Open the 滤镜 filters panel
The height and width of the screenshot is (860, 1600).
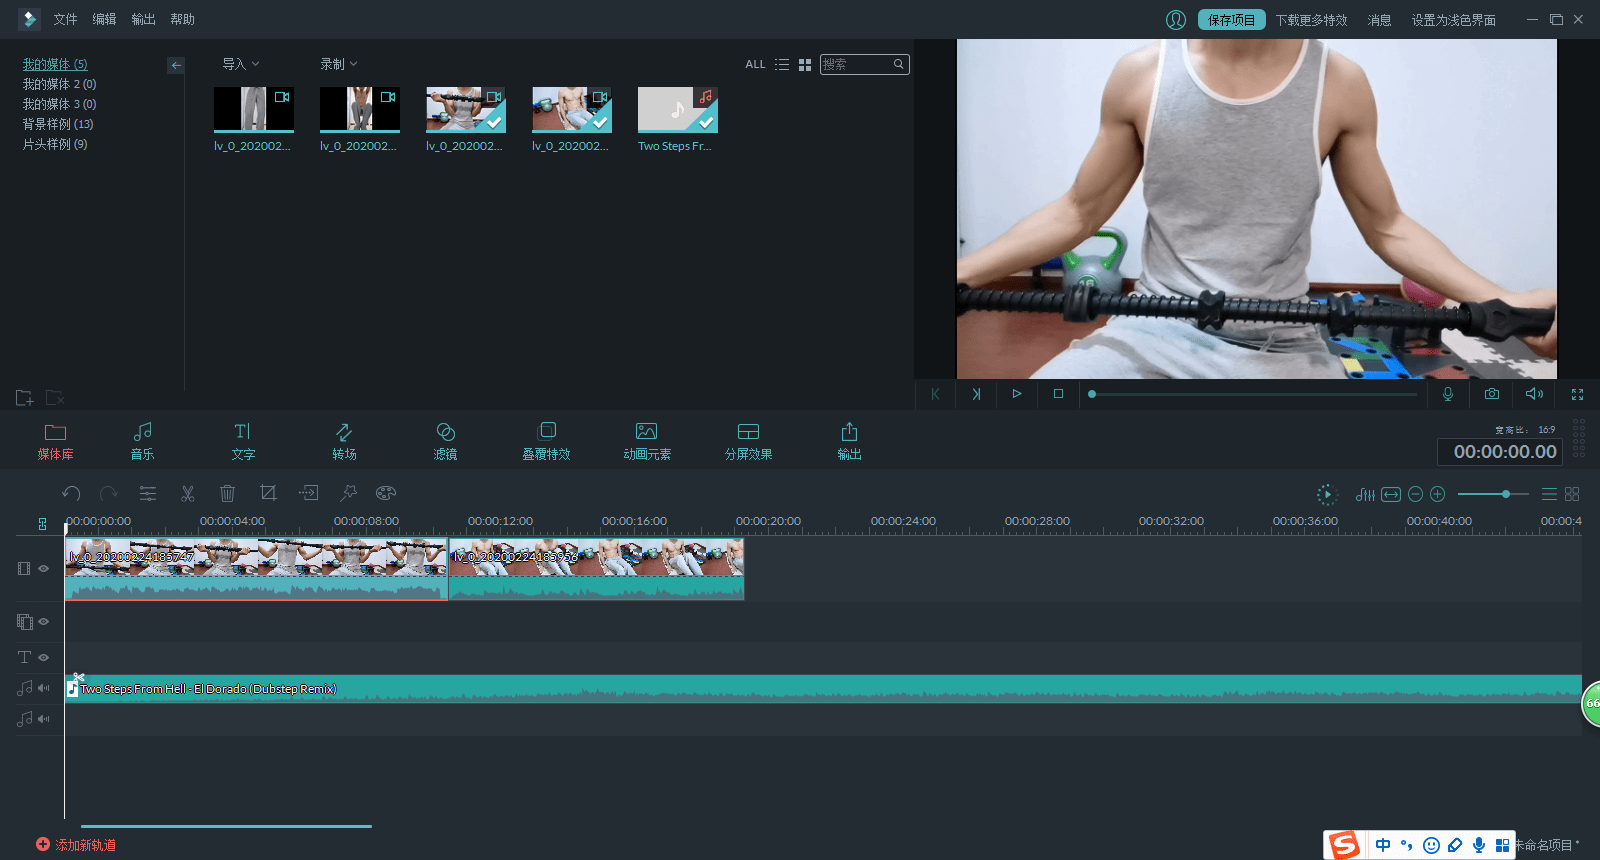pyautogui.click(x=445, y=441)
